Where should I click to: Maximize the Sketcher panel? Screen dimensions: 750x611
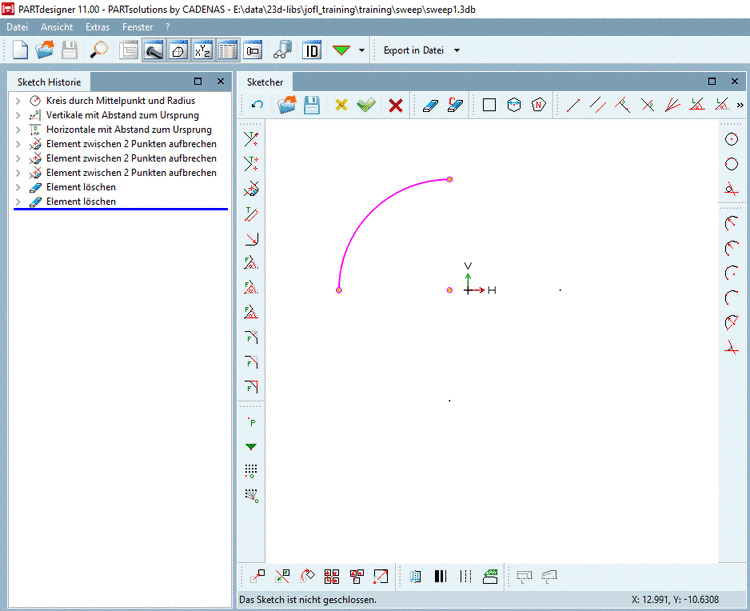(x=712, y=81)
